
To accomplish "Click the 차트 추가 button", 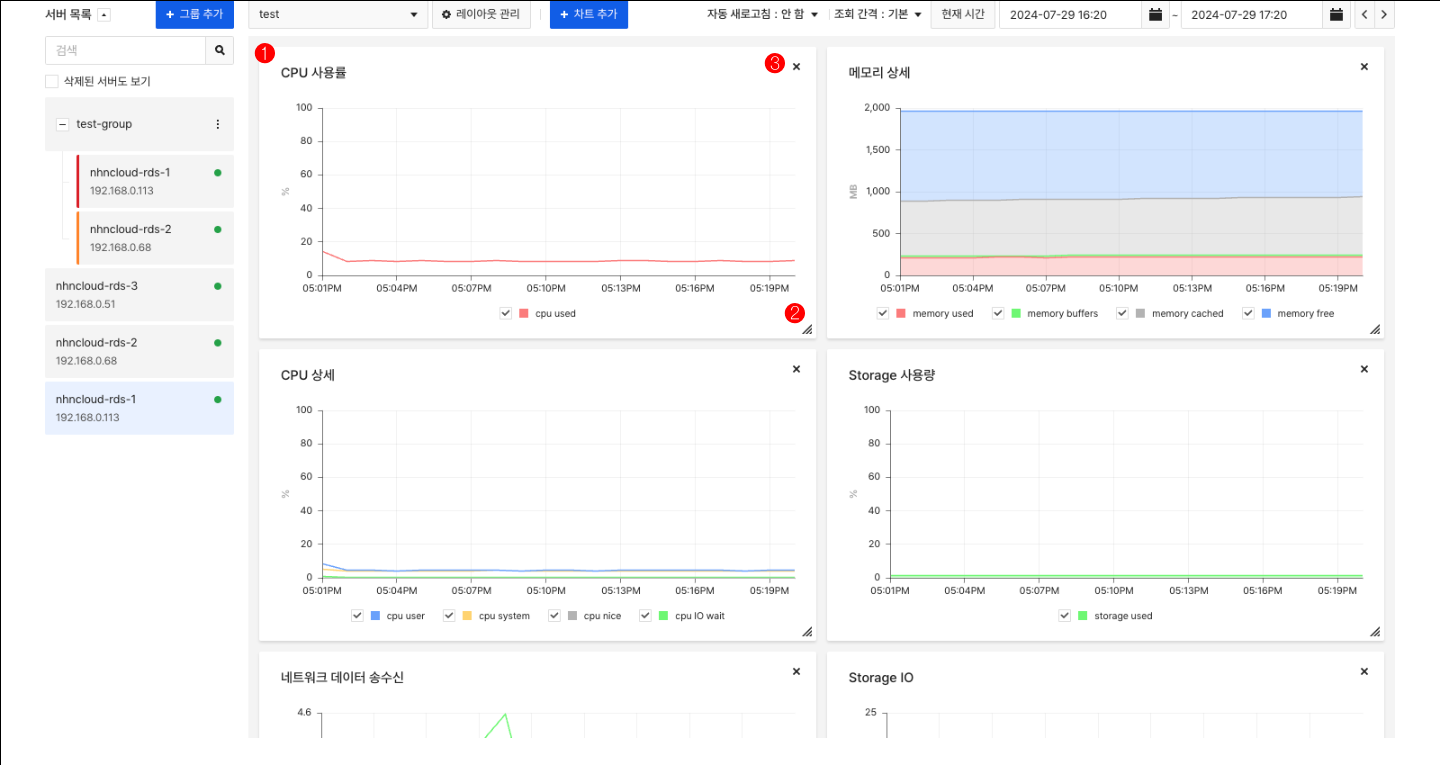I will click(x=589, y=15).
